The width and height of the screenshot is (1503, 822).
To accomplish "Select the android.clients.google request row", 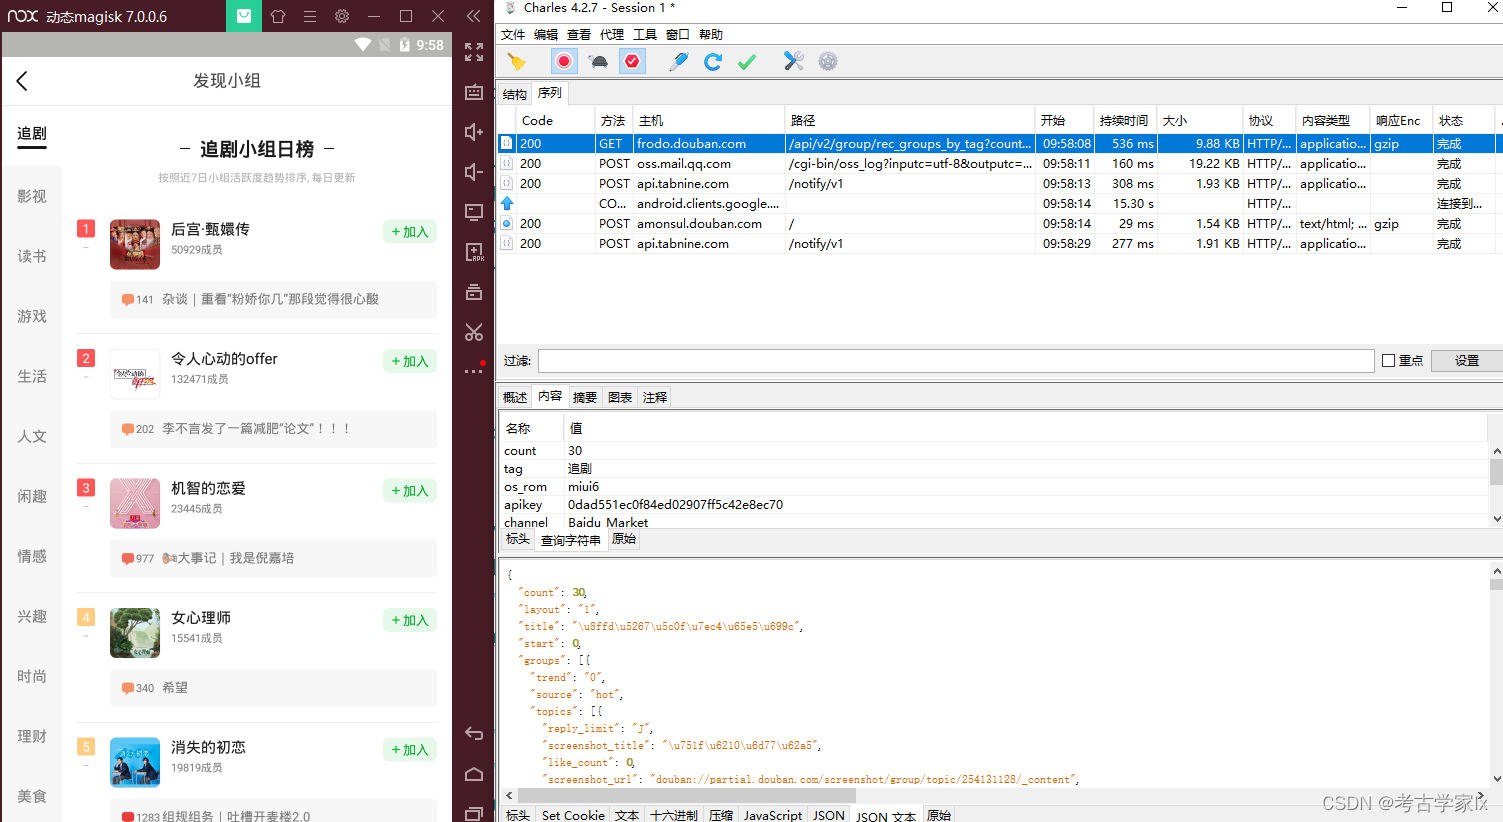I will click(x=1000, y=204).
